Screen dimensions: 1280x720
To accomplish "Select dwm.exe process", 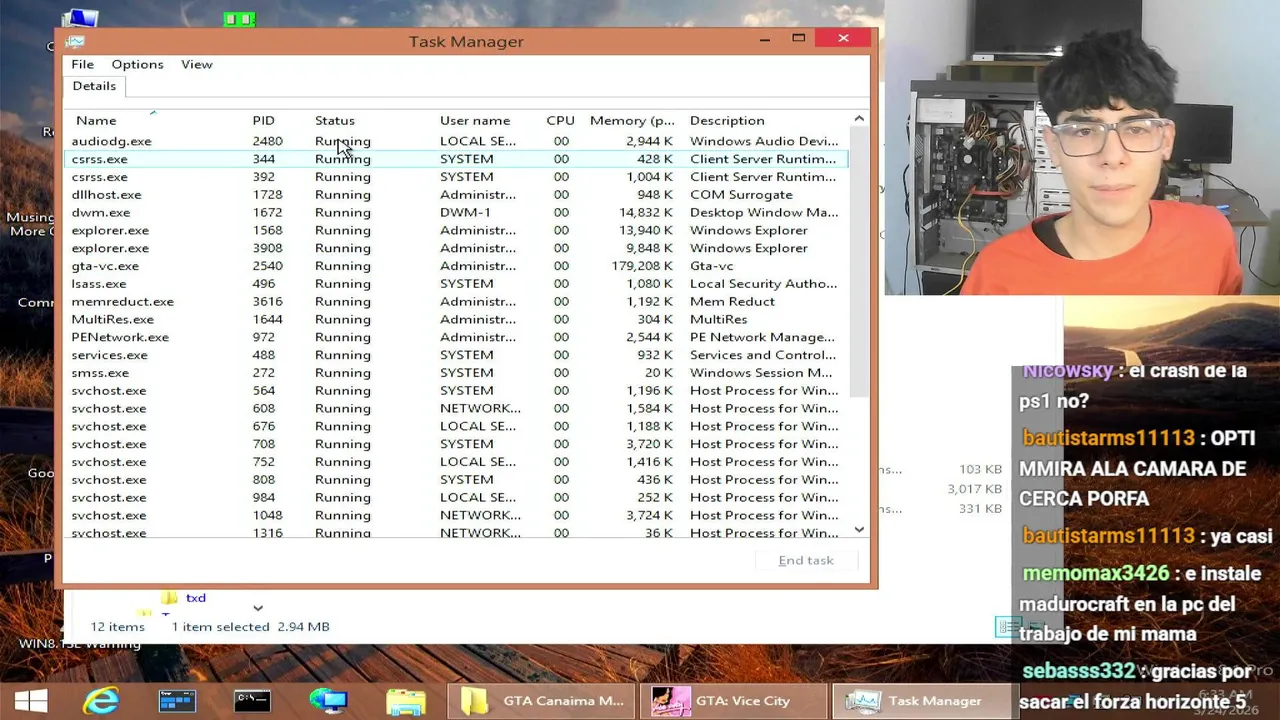I will click(457, 212).
